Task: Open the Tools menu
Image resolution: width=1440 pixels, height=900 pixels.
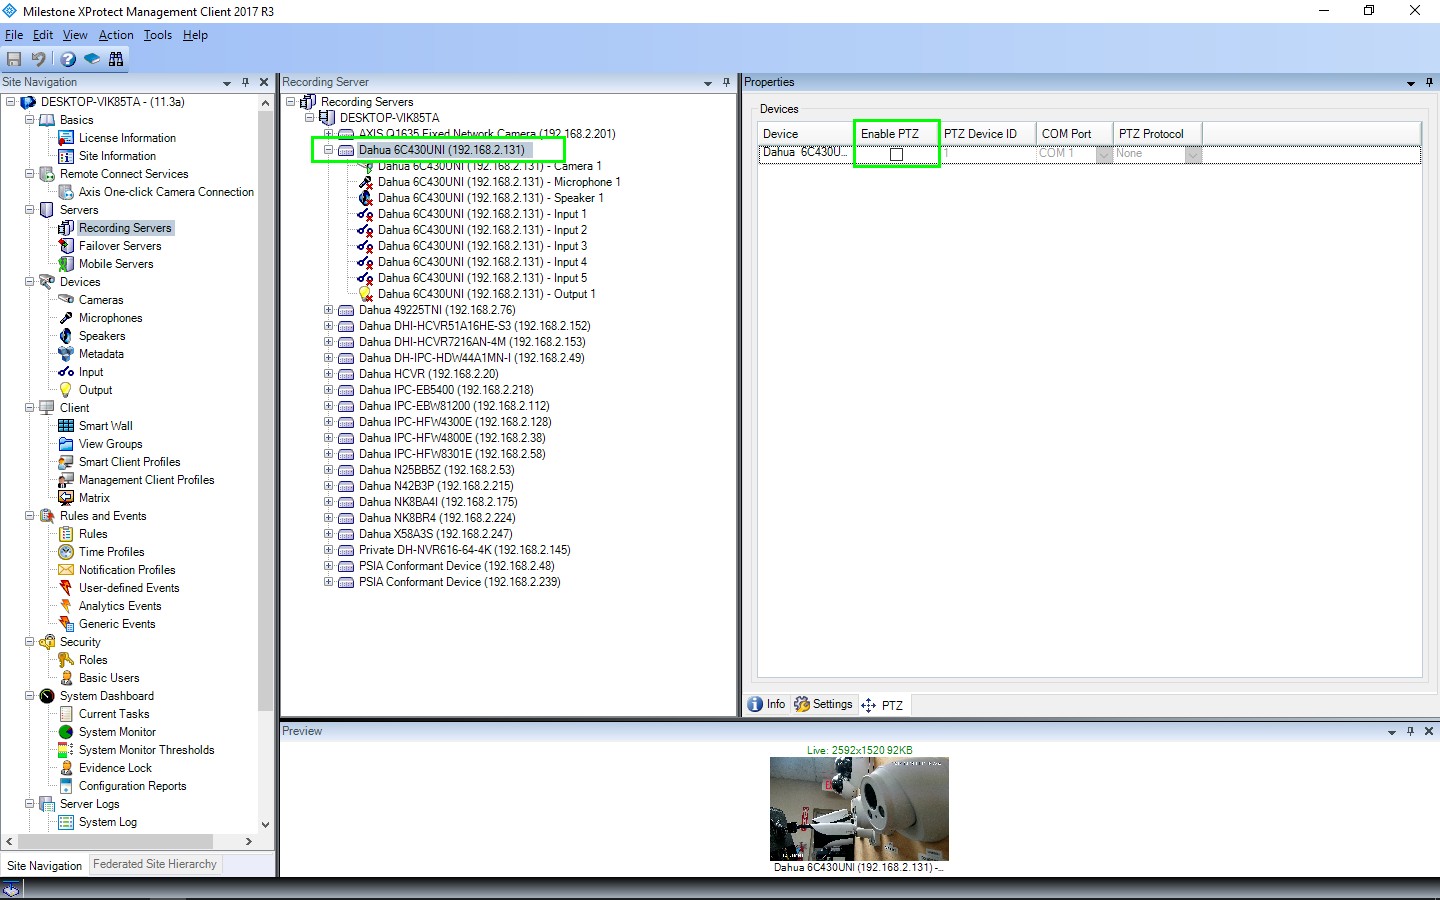Action: (x=157, y=35)
